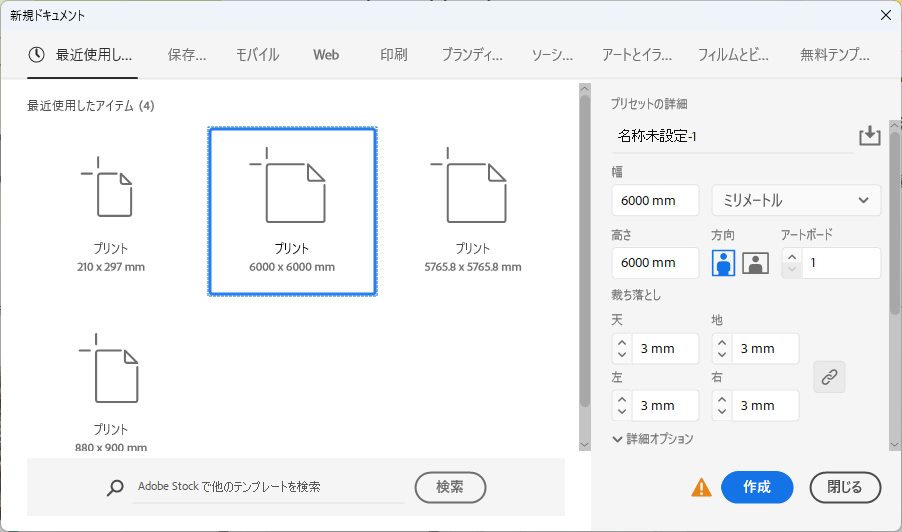
Task: Switch to the モバイル tab
Action: click(257, 55)
